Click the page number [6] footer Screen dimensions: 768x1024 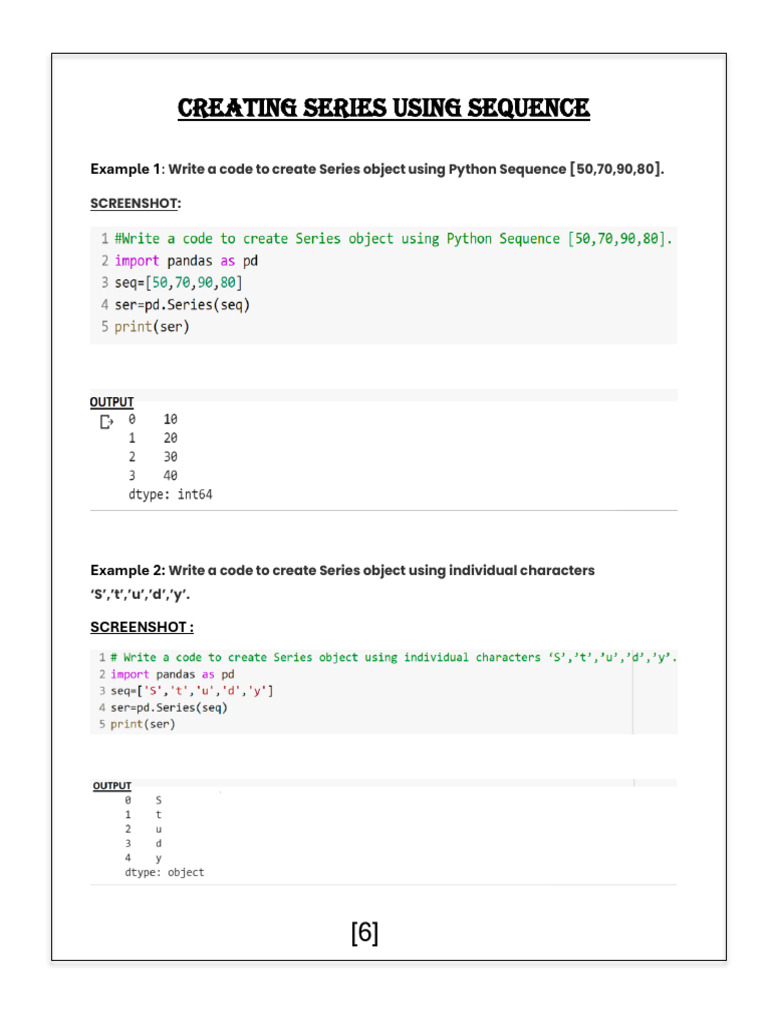point(365,933)
